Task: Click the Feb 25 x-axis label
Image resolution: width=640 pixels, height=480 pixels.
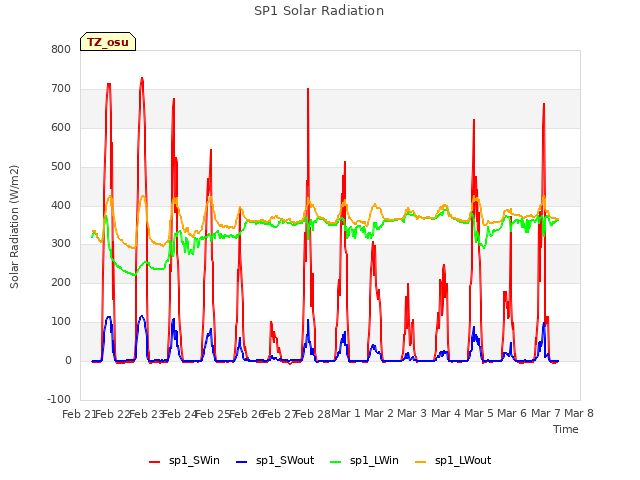Action: (x=213, y=414)
